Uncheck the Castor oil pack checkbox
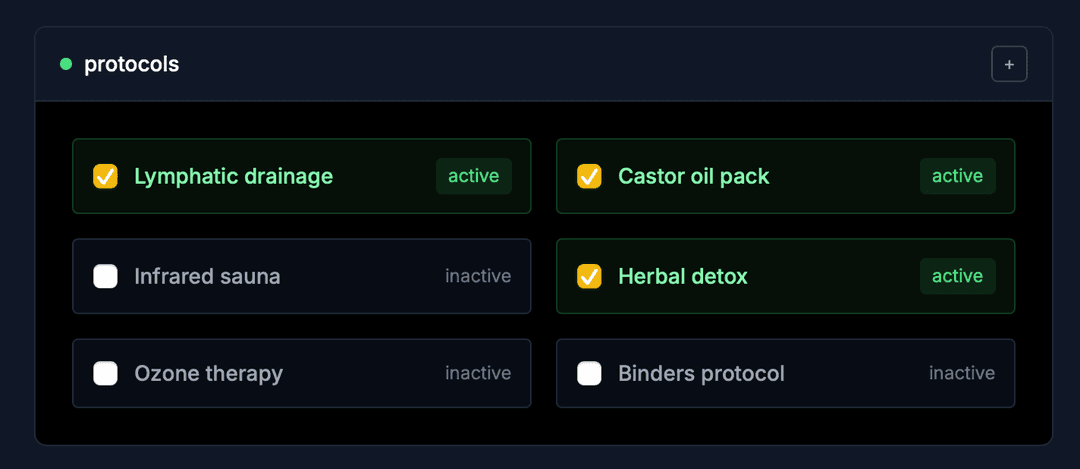Image resolution: width=1080 pixels, height=469 pixels. pos(589,176)
